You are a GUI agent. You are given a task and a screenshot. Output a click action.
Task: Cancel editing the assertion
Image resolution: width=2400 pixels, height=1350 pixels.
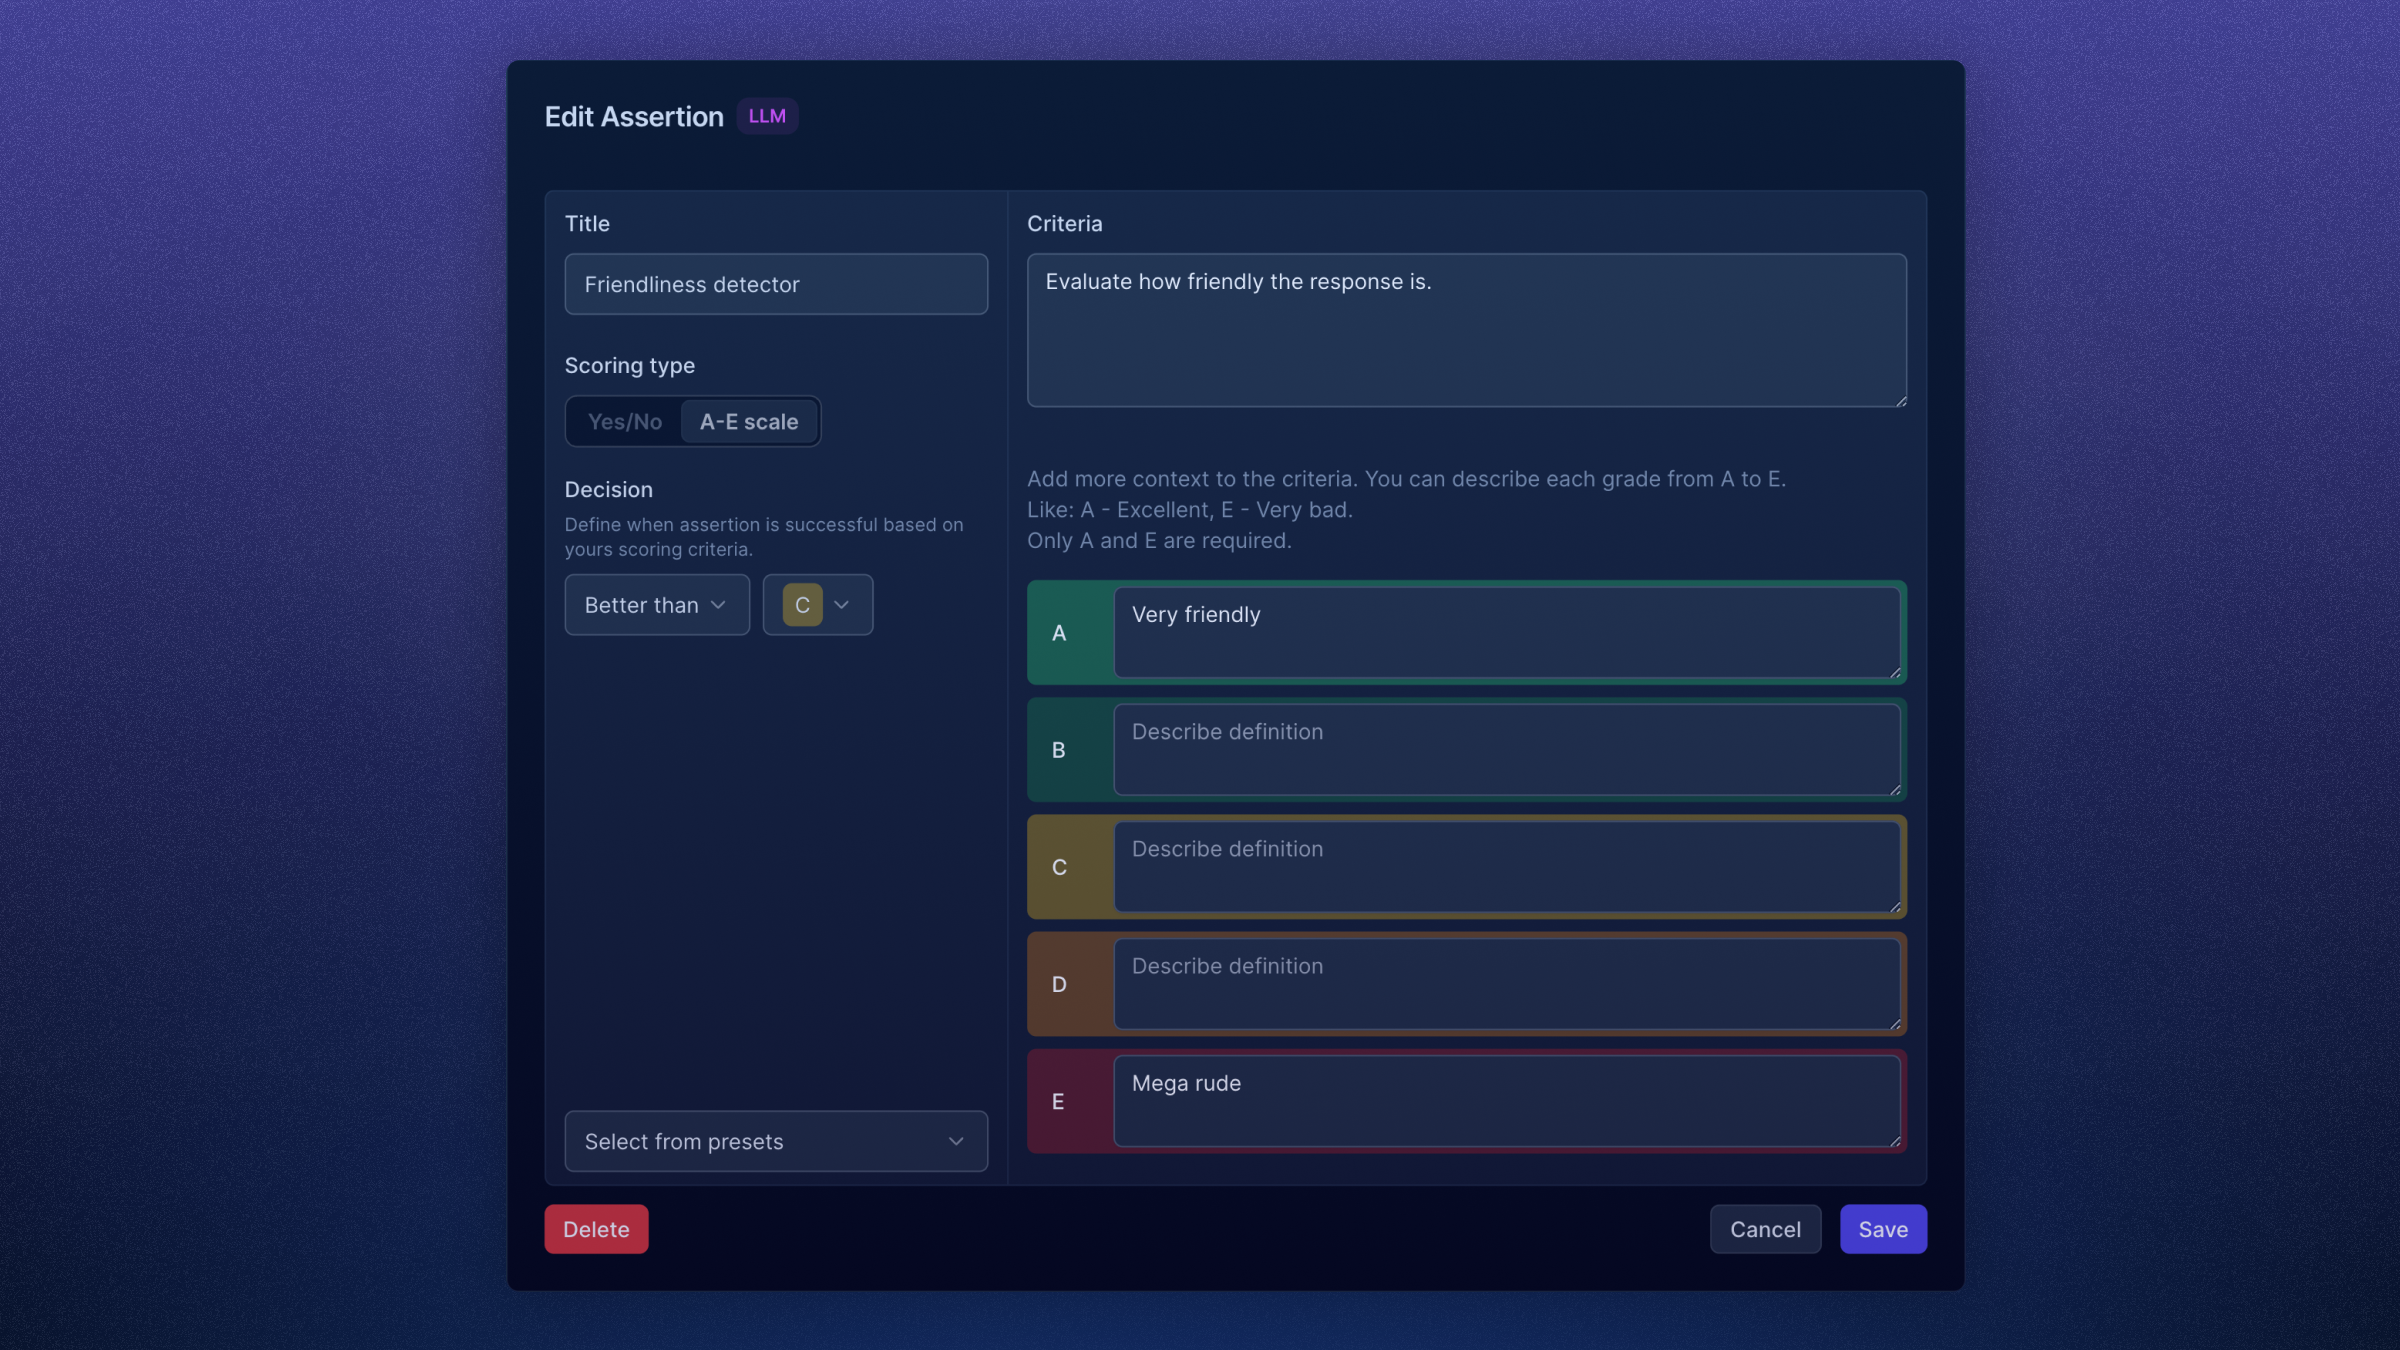(1765, 1229)
